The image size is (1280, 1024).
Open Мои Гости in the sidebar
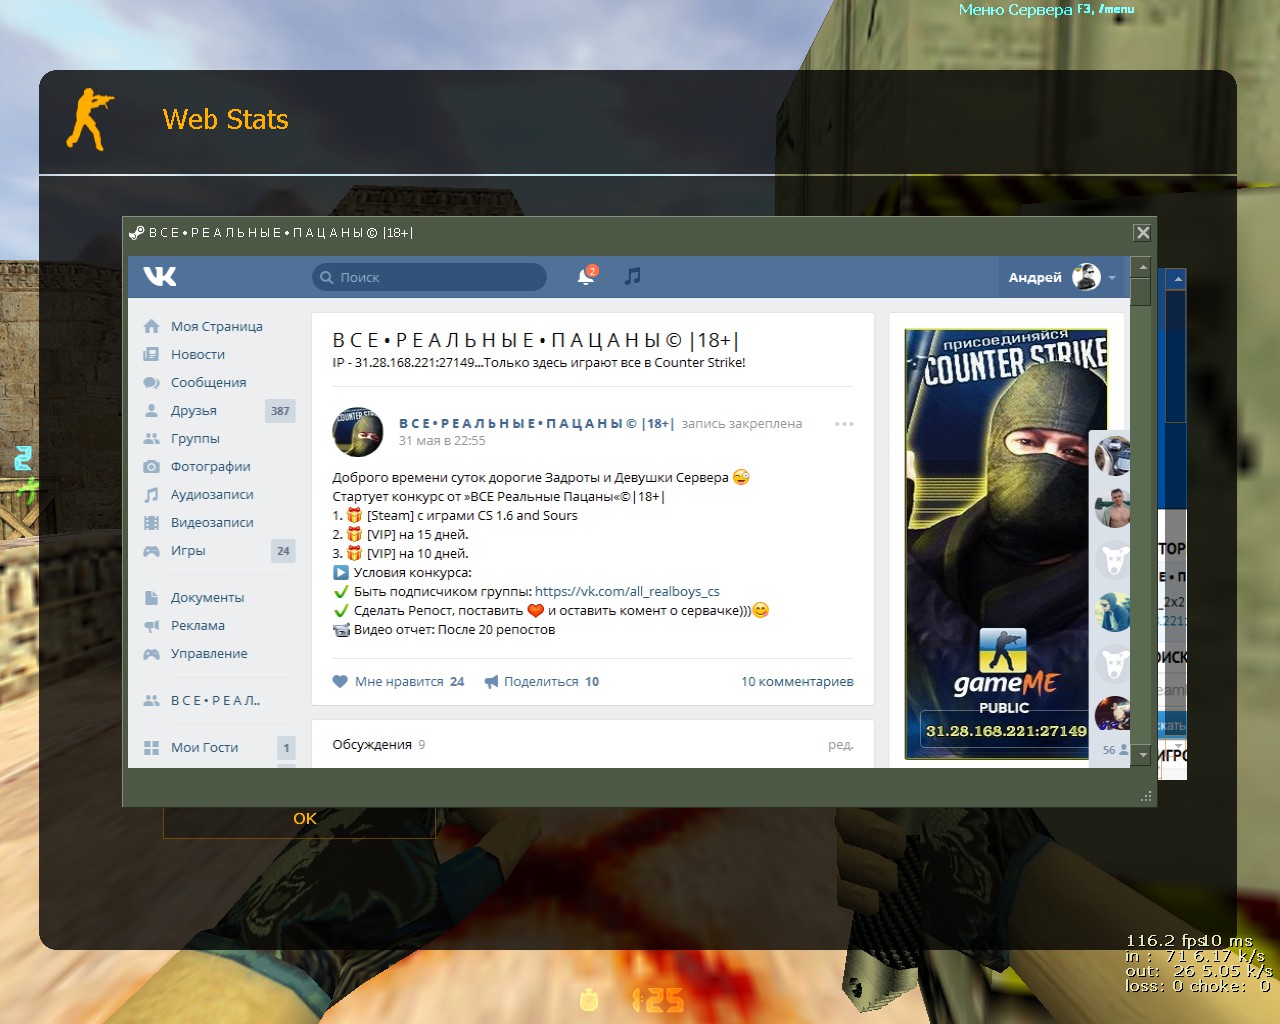point(204,747)
